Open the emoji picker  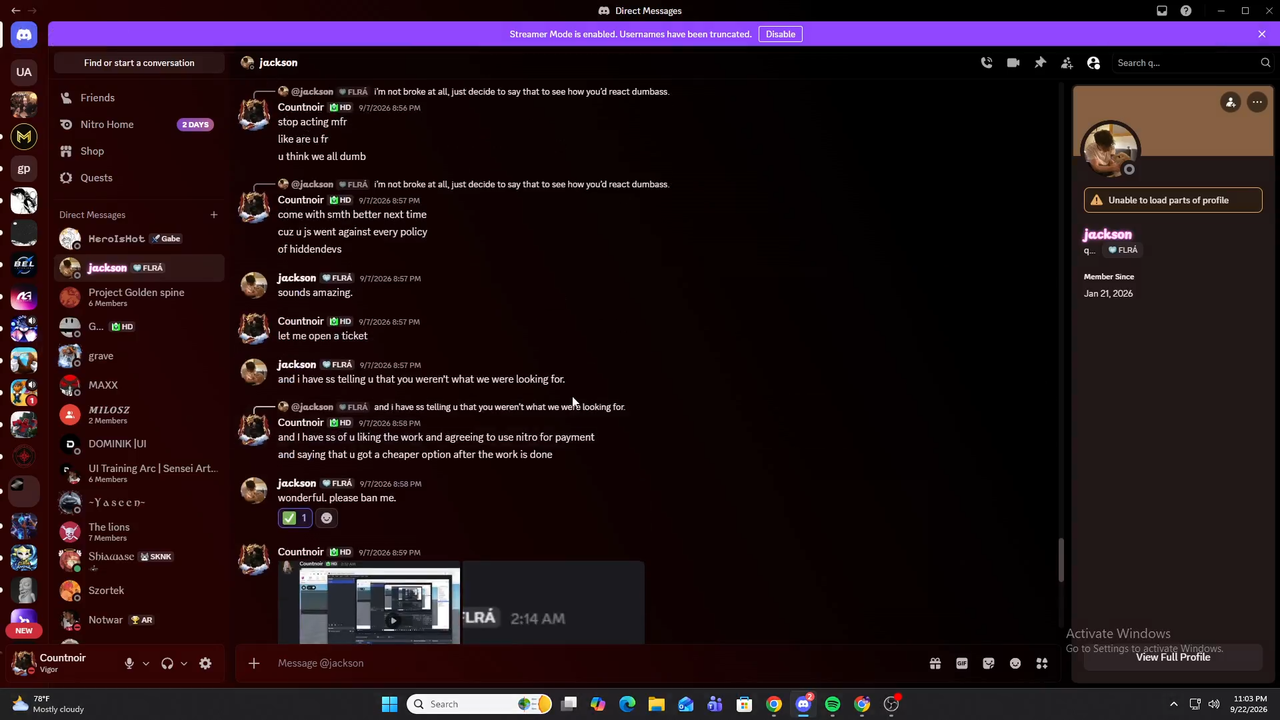[1015, 663]
